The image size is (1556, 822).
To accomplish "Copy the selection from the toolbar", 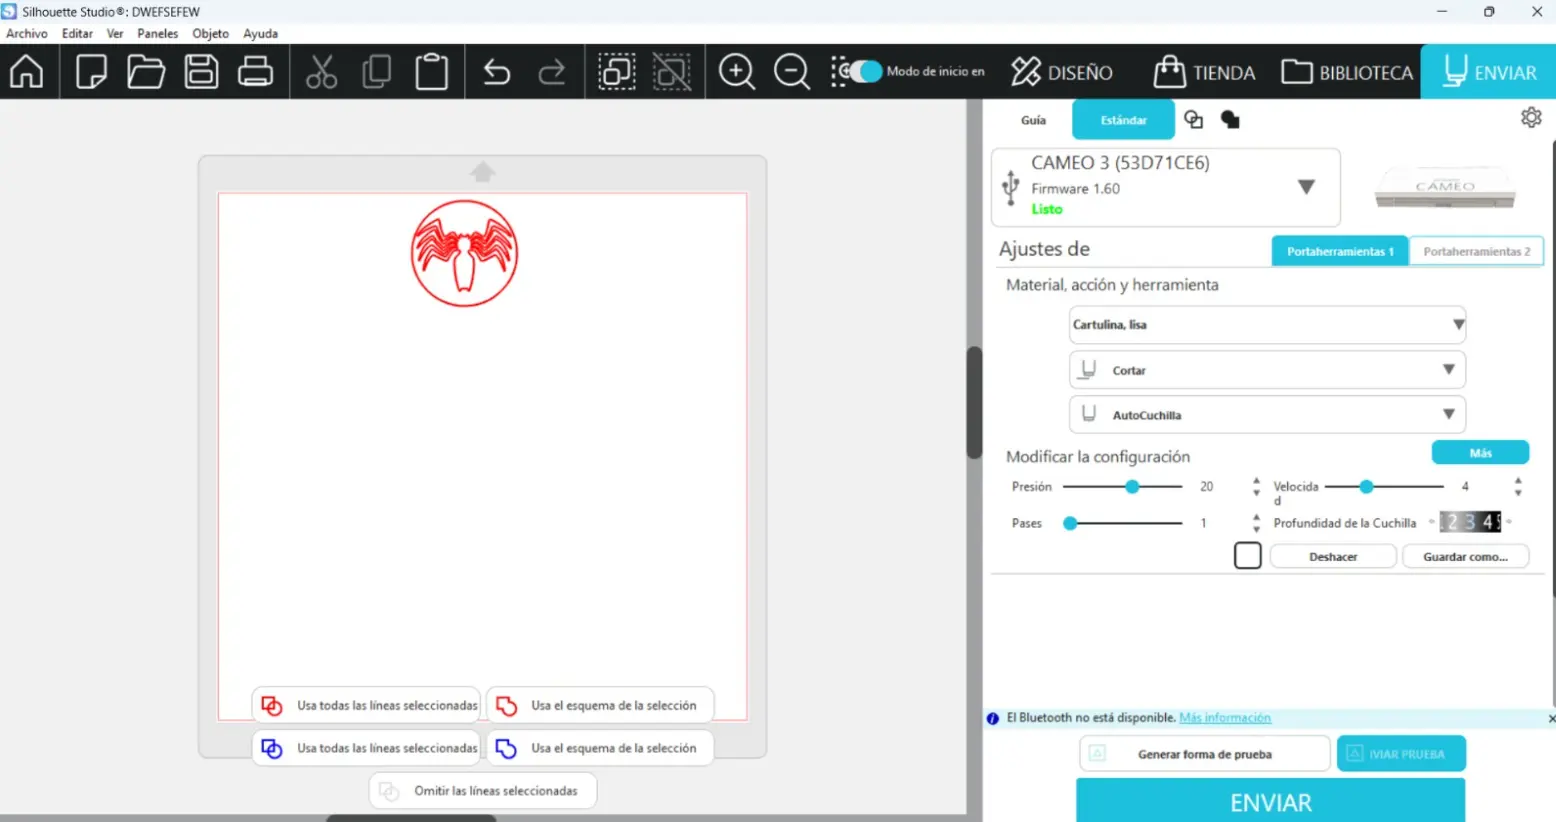I will pos(377,72).
